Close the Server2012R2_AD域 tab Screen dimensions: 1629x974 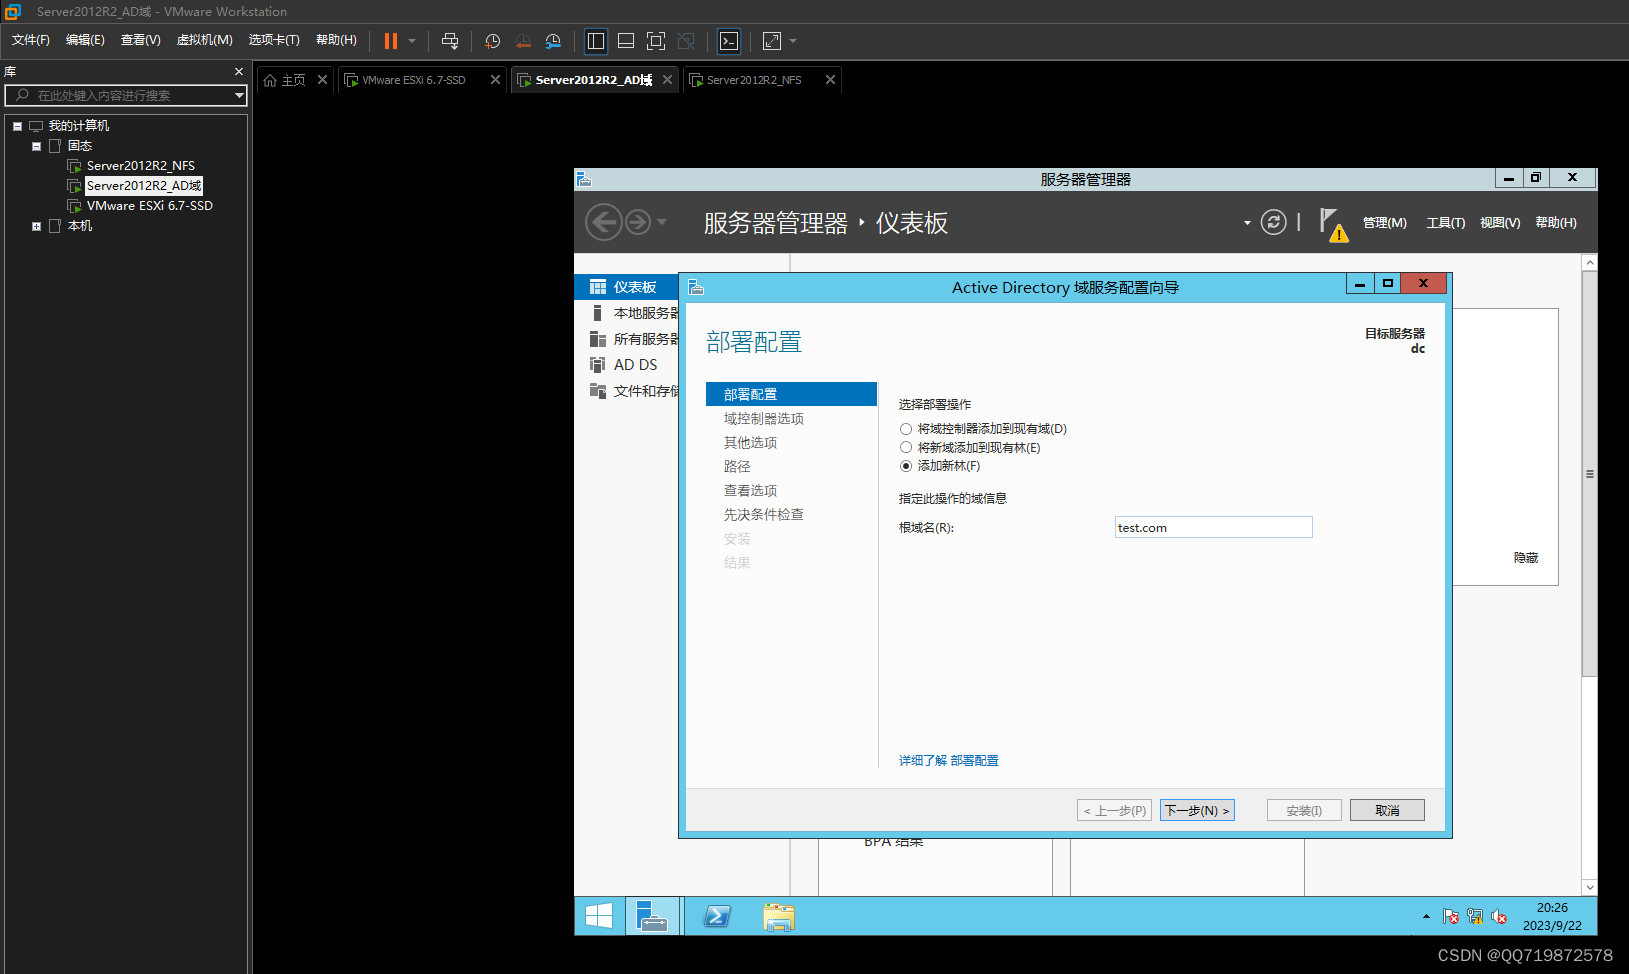(x=667, y=80)
